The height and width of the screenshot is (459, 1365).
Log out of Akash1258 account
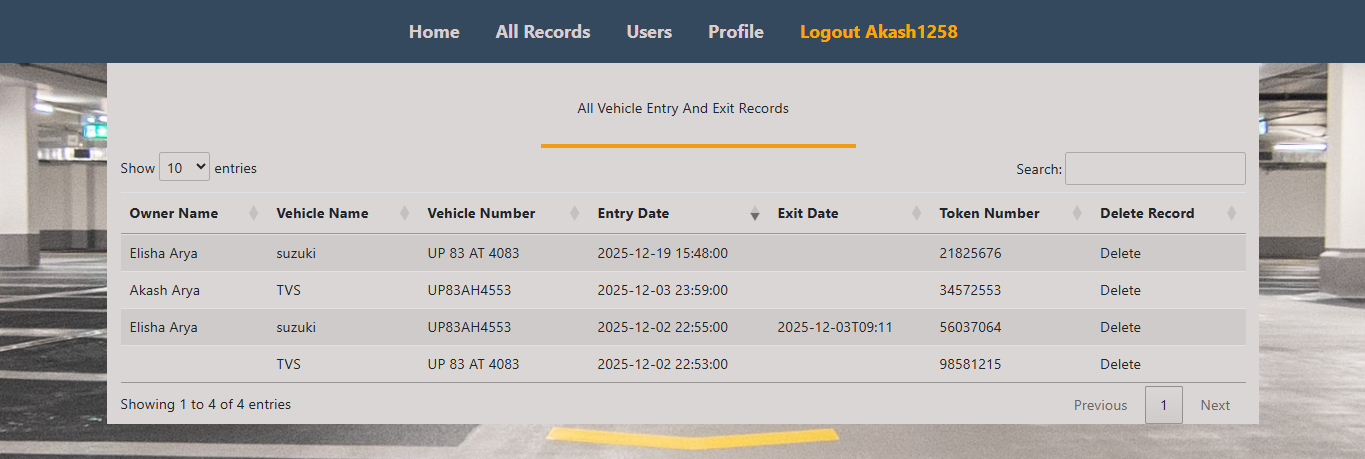(878, 32)
